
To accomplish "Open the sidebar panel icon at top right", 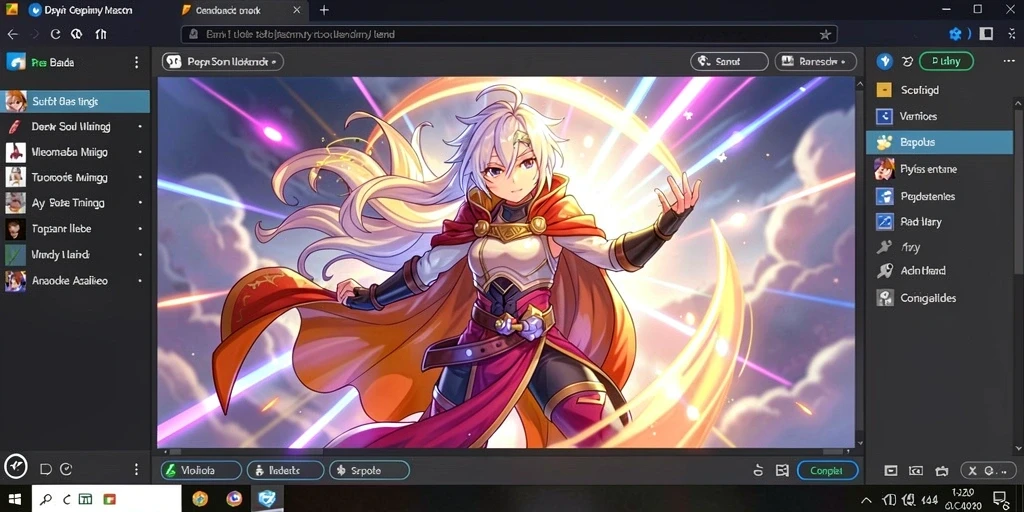I will (x=986, y=34).
